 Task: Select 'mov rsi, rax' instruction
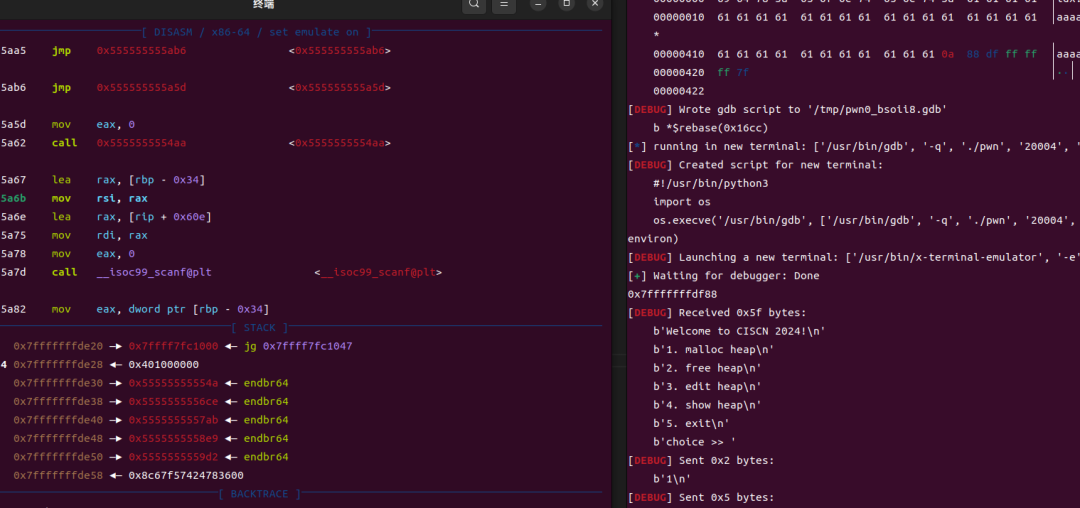pos(99,198)
